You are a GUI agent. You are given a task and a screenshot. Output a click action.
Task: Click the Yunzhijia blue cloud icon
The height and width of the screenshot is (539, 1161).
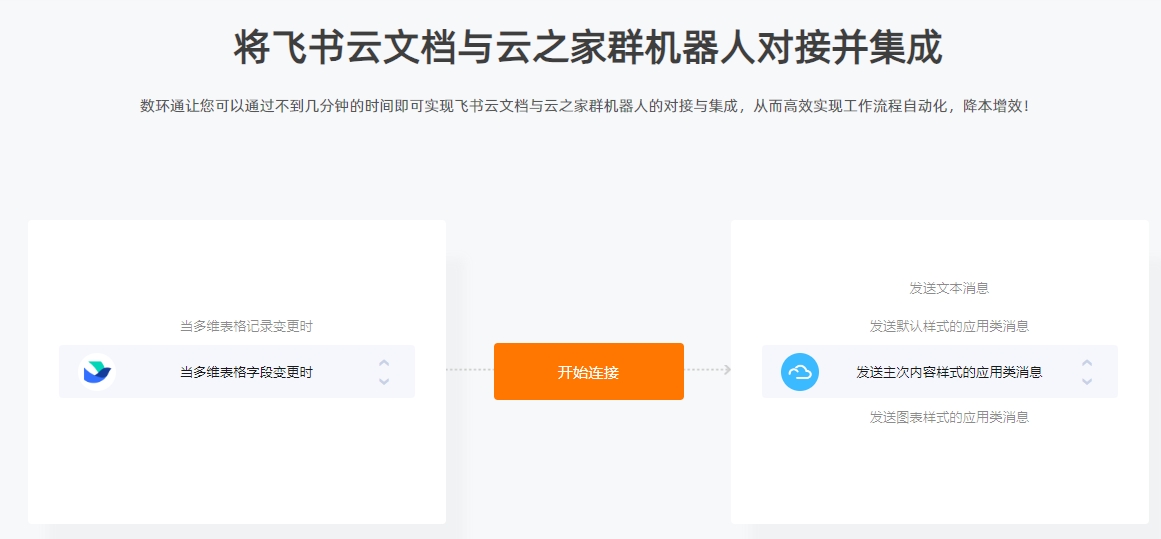[800, 372]
